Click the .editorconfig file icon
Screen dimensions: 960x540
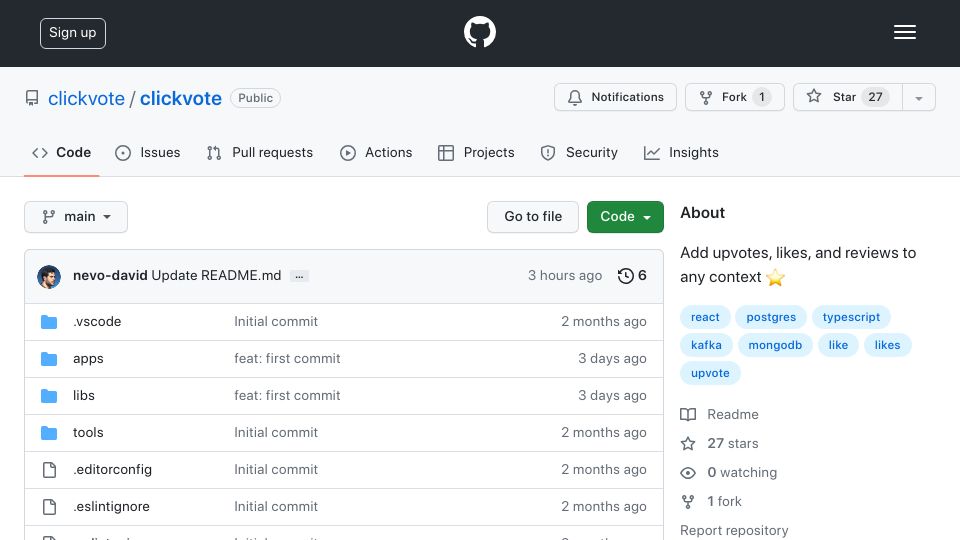(50, 470)
